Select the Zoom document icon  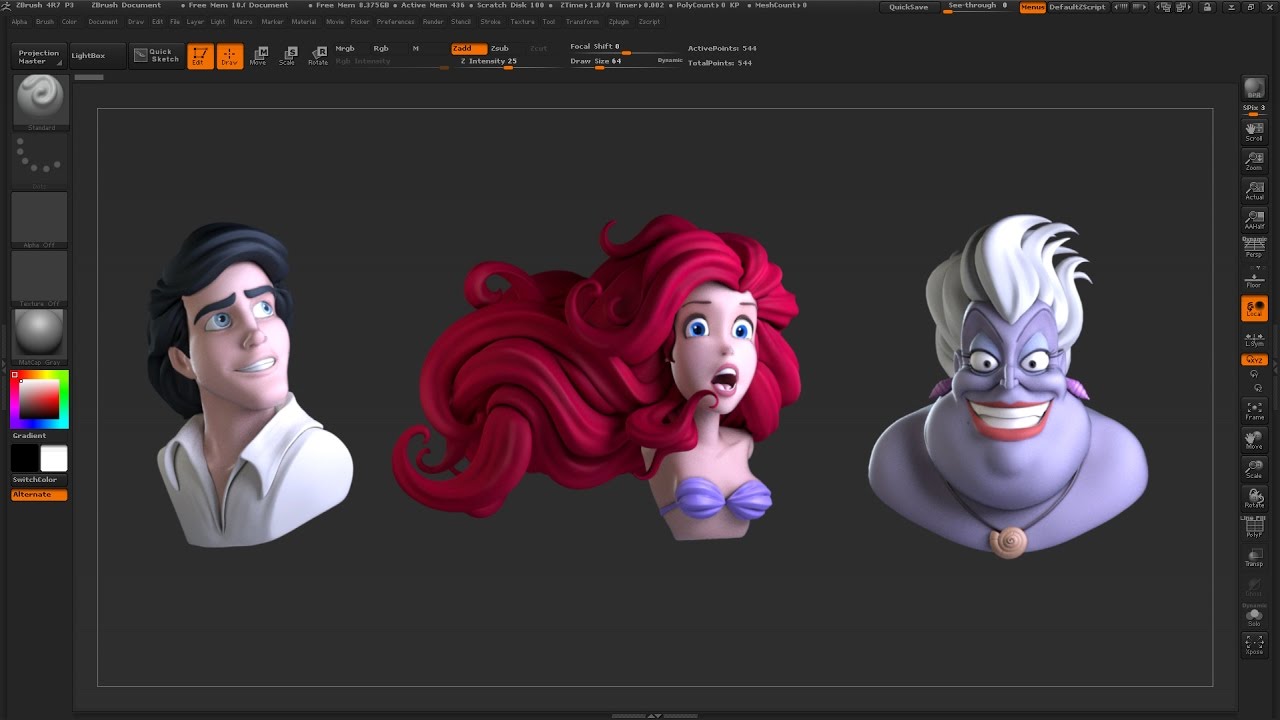coord(1254,160)
